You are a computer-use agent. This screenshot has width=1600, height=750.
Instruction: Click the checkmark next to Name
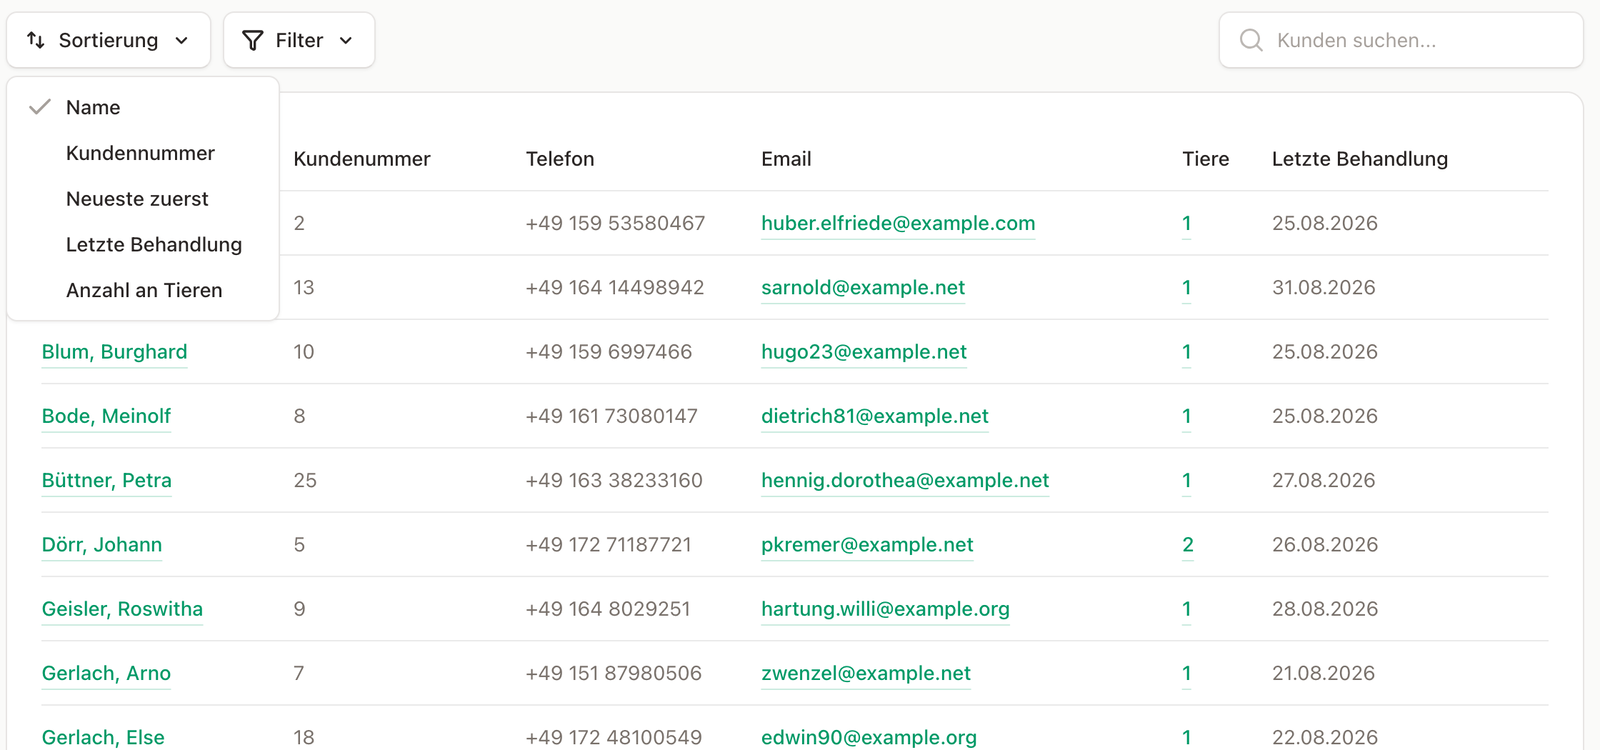pyautogui.click(x=40, y=107)
